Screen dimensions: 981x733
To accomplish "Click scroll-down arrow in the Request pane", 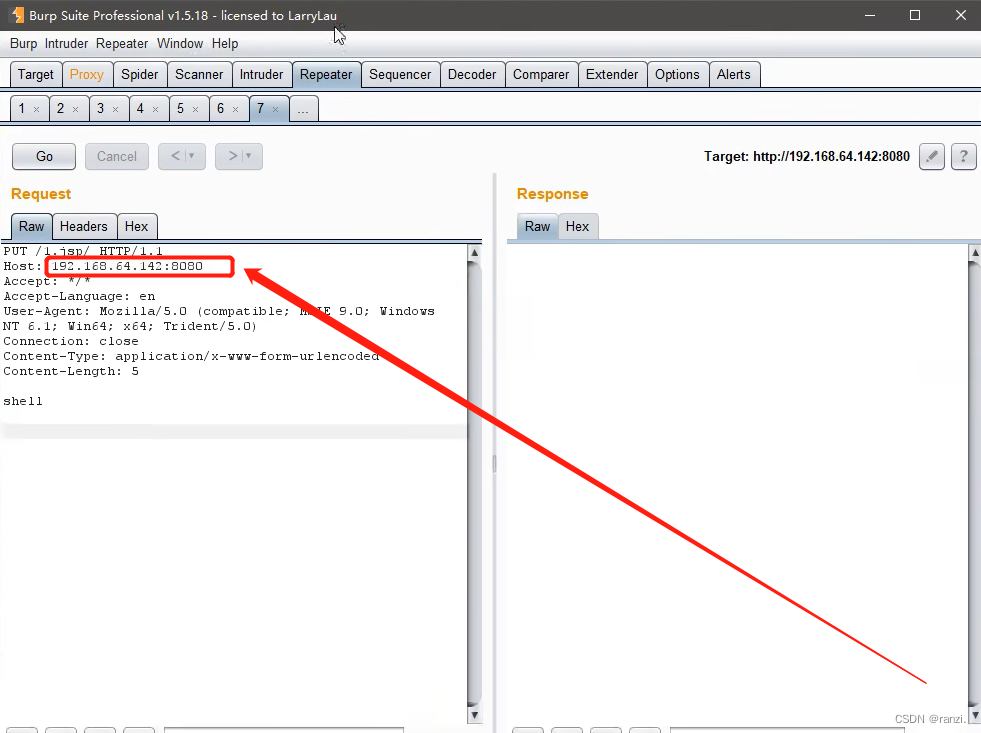I will click(x=474, y=715).
